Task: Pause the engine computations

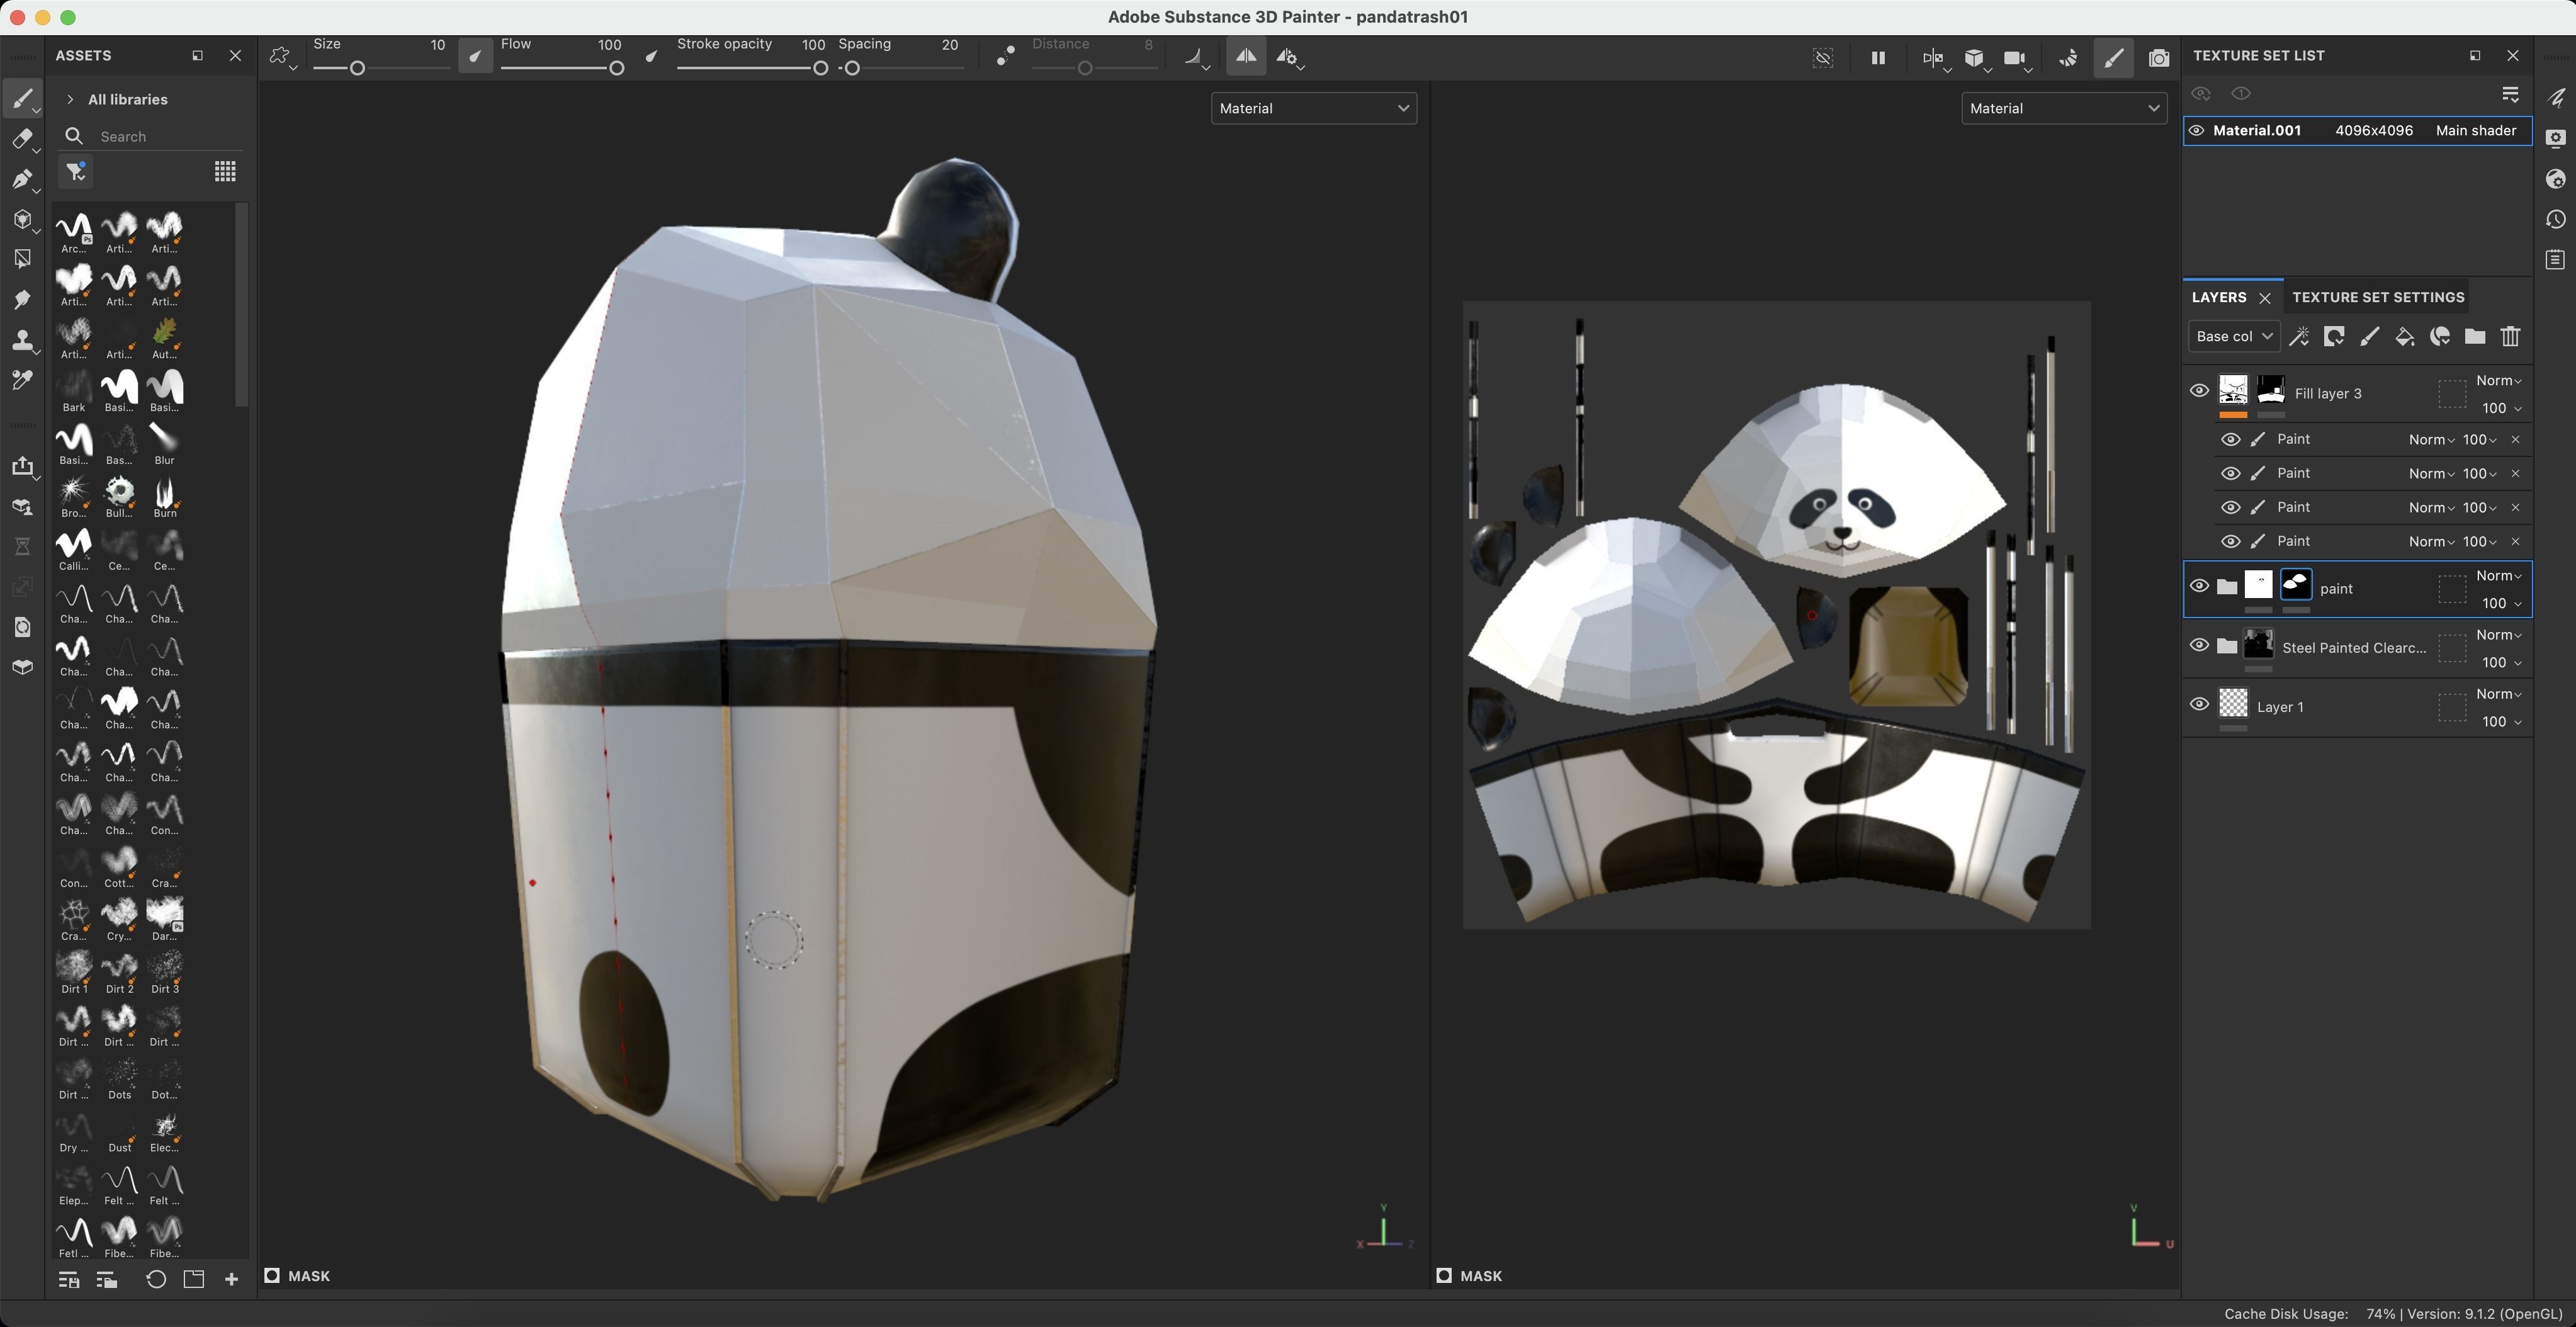Action: tap(1877, 58)
